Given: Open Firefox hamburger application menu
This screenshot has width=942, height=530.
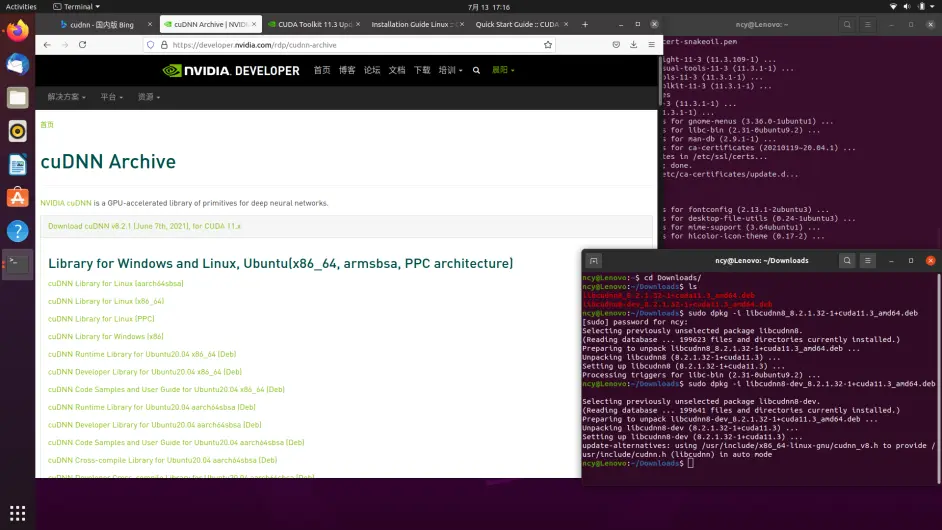Looking at the screenshot, I should click(651, 44).
